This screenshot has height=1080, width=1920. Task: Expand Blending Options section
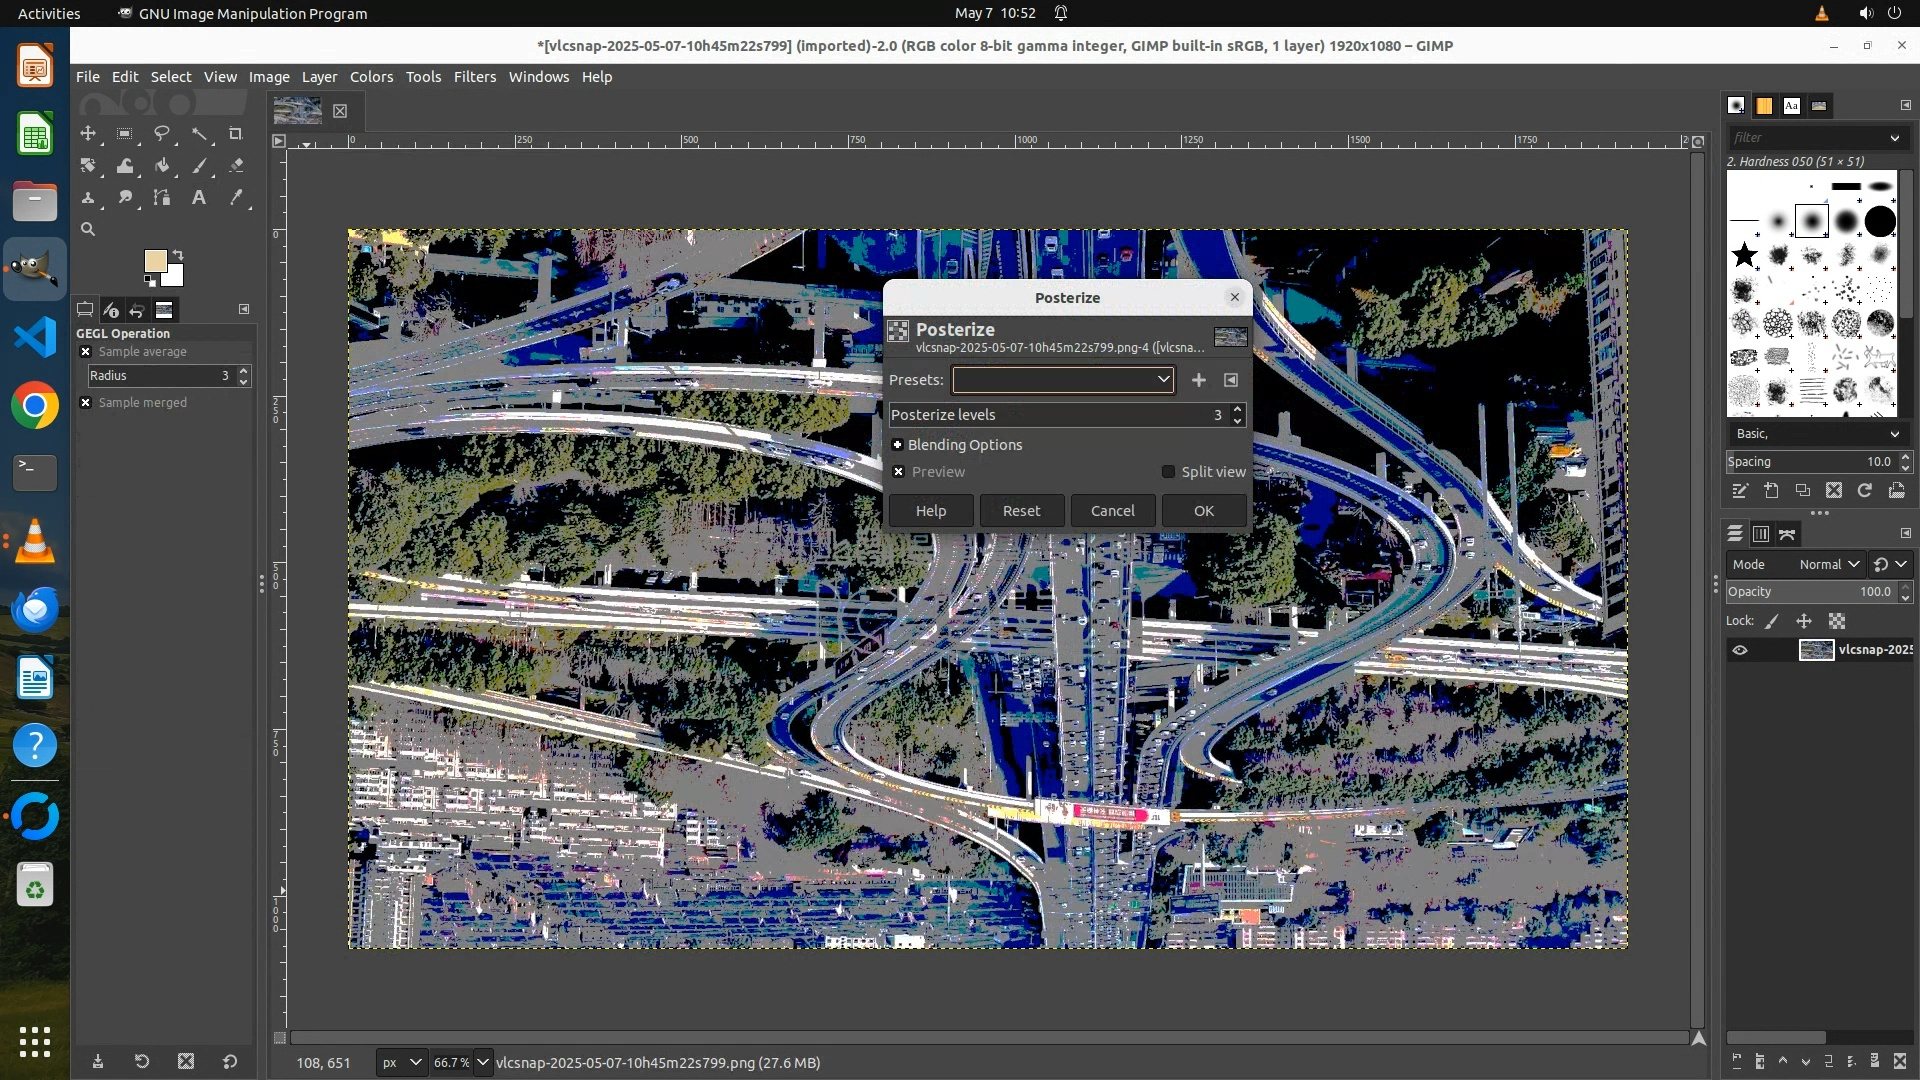point(897,445)
